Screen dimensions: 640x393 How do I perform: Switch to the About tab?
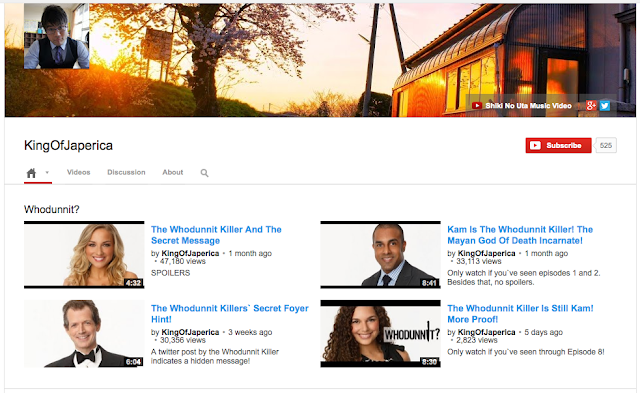(x=173, y=172)
